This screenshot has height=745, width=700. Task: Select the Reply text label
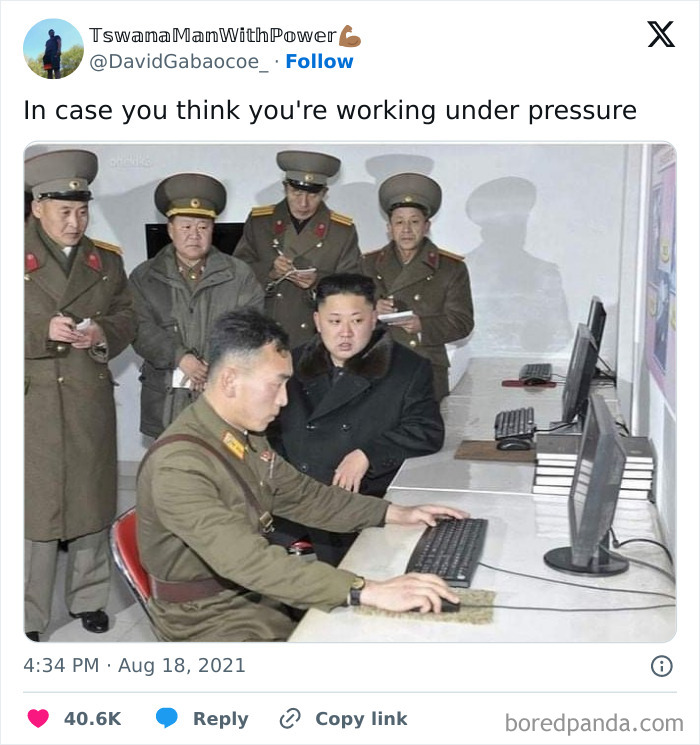tap(221, 719)
